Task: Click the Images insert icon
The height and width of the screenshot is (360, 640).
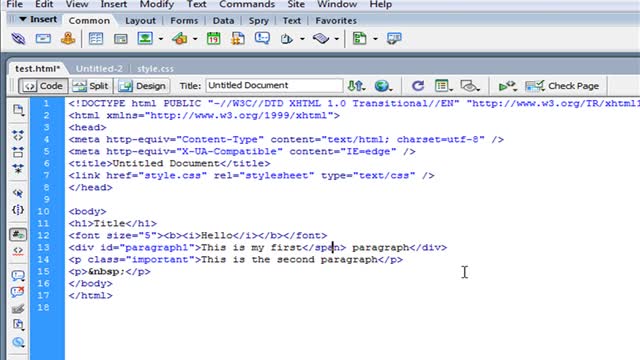Action: point(145,39)
